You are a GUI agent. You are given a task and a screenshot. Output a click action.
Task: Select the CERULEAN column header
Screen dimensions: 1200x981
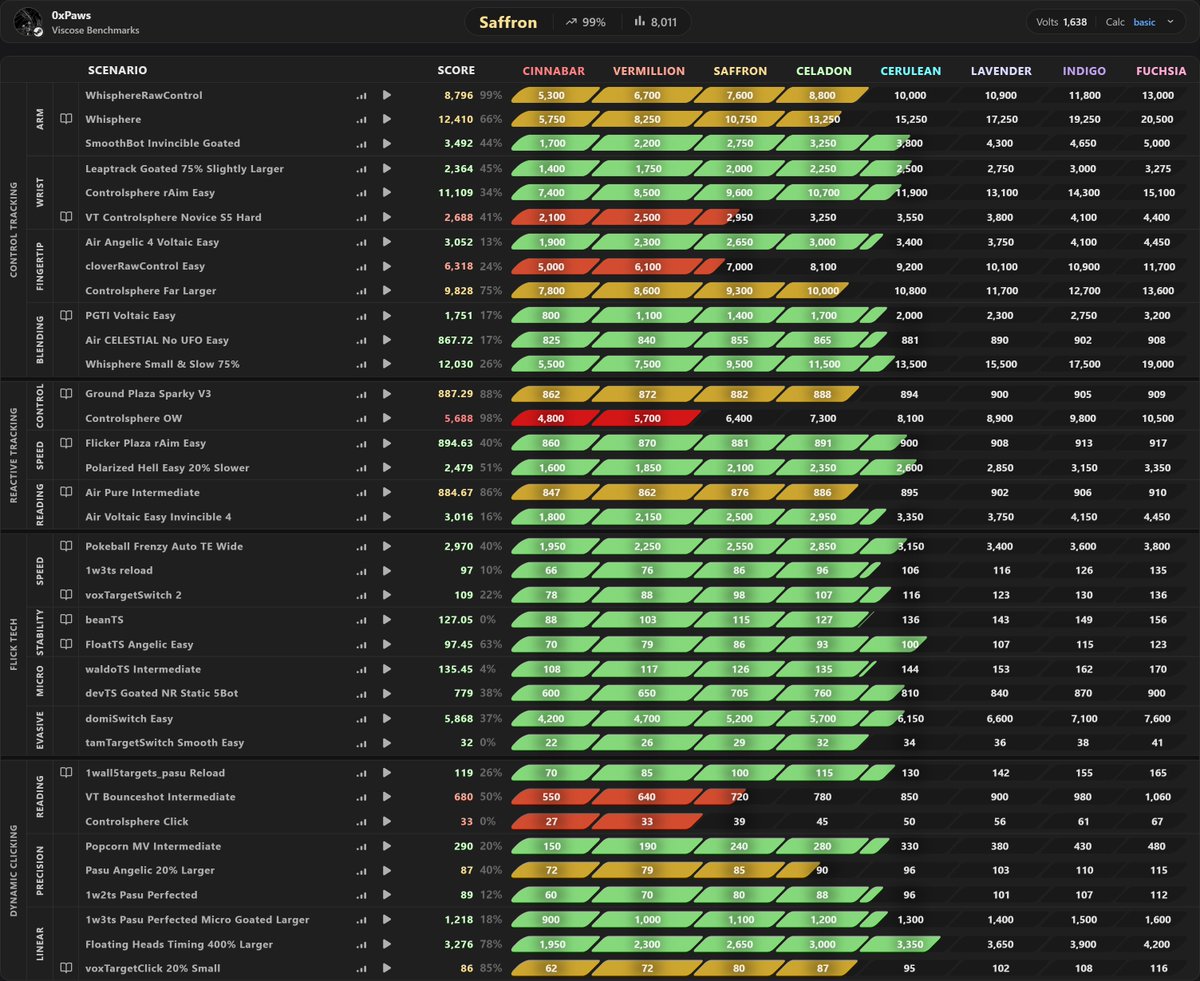911,71
